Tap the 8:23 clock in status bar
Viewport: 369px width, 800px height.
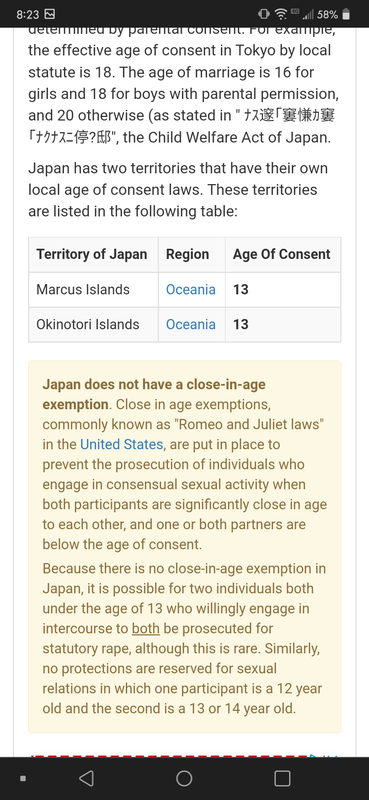pos(26,14)
